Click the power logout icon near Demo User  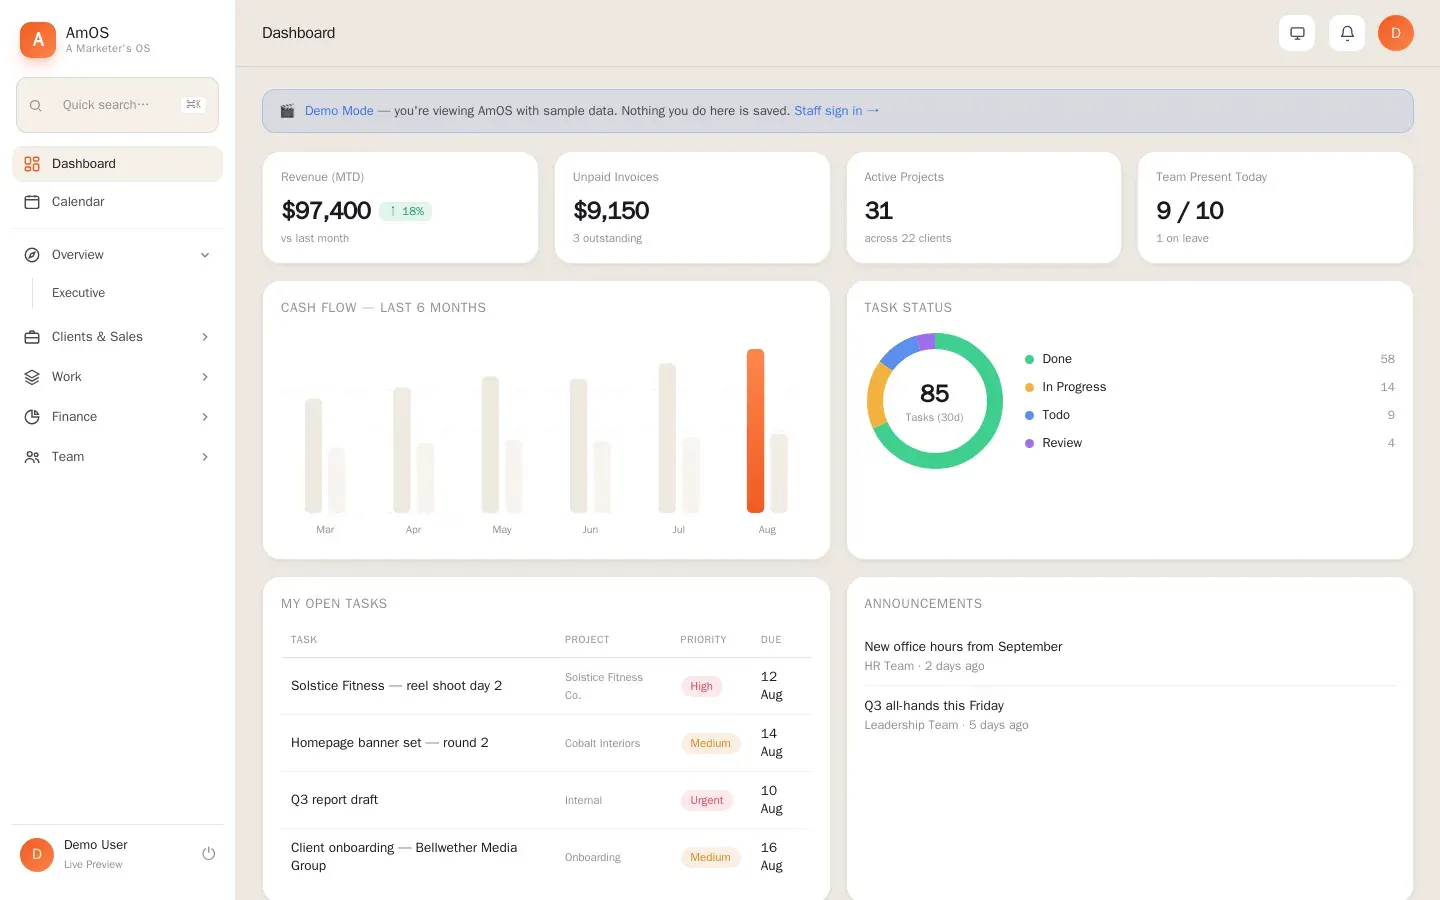coord(208,854)
